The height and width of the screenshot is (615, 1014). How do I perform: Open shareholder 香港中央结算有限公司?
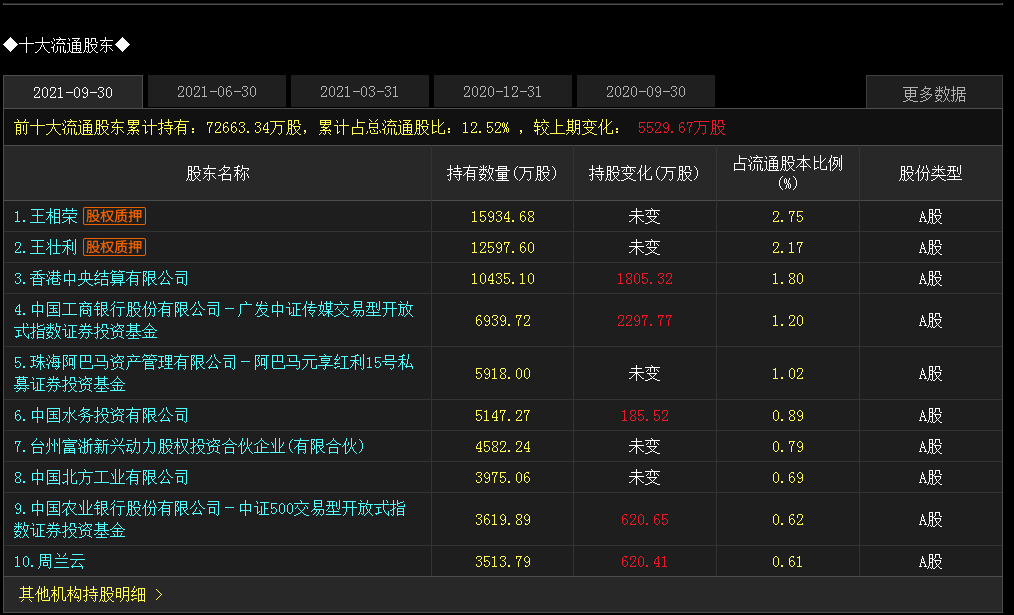[x=101, y=278]
